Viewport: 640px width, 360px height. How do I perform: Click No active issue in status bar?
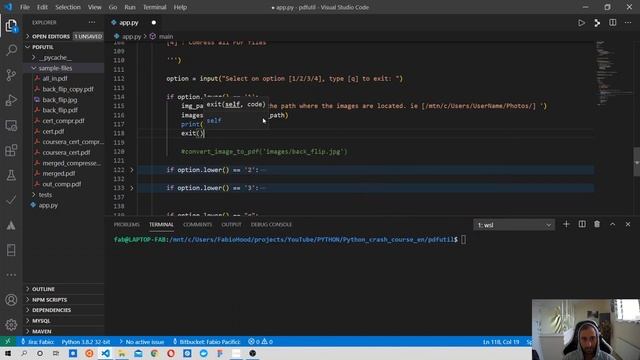141,342
